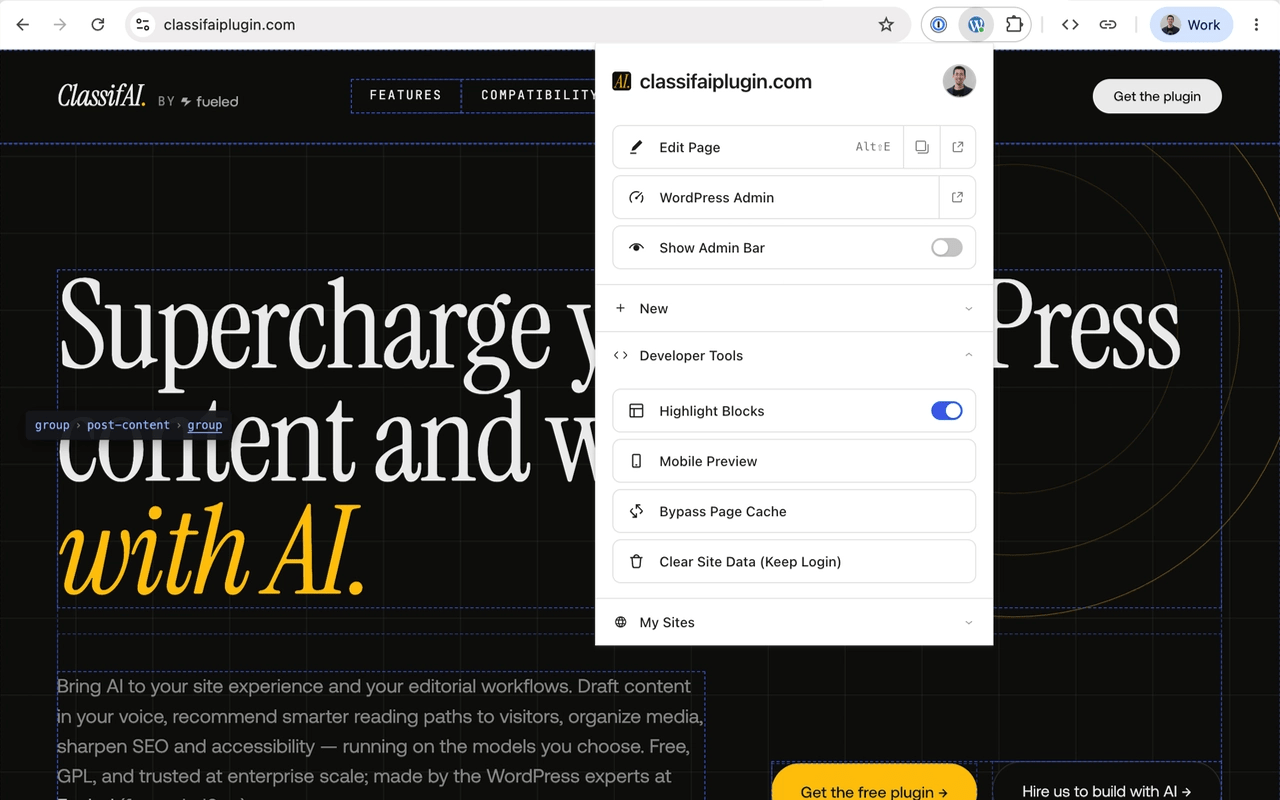Open Edit Page in a new tab
This screenshot has width=1280, height=800.
958,147
